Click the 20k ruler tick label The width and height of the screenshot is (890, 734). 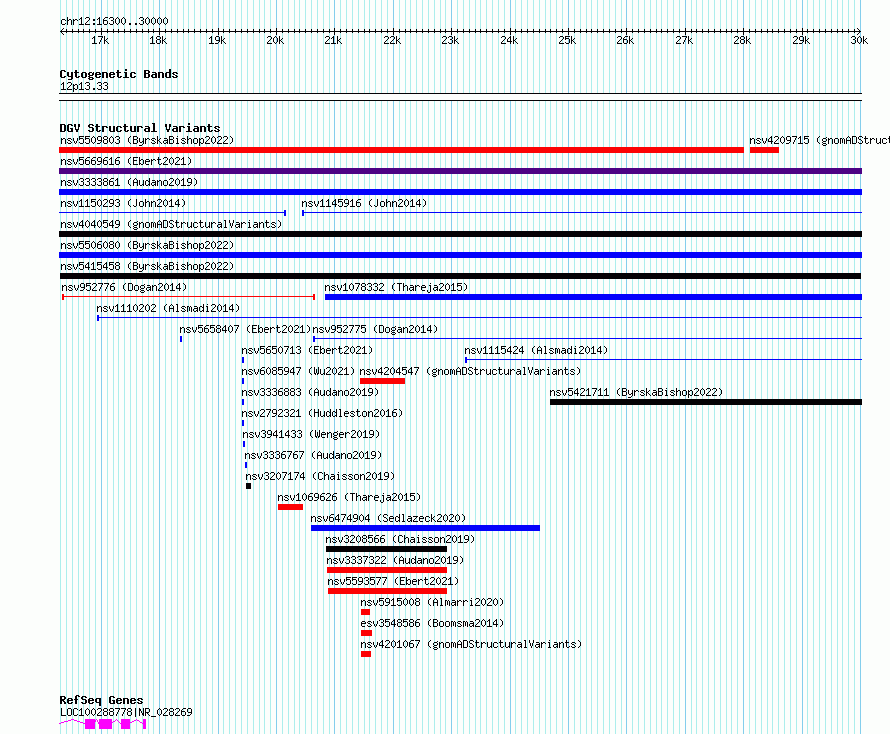tap(275, 40)
